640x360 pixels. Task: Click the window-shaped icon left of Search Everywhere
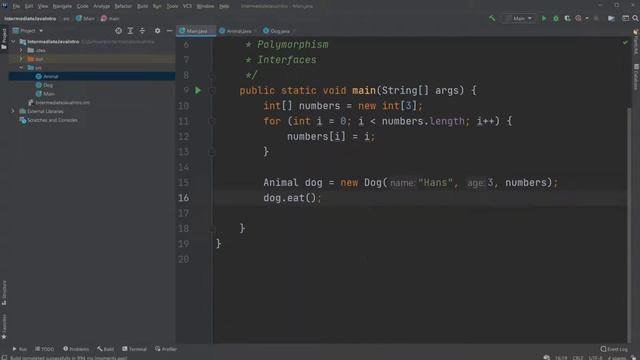(625, 18)
